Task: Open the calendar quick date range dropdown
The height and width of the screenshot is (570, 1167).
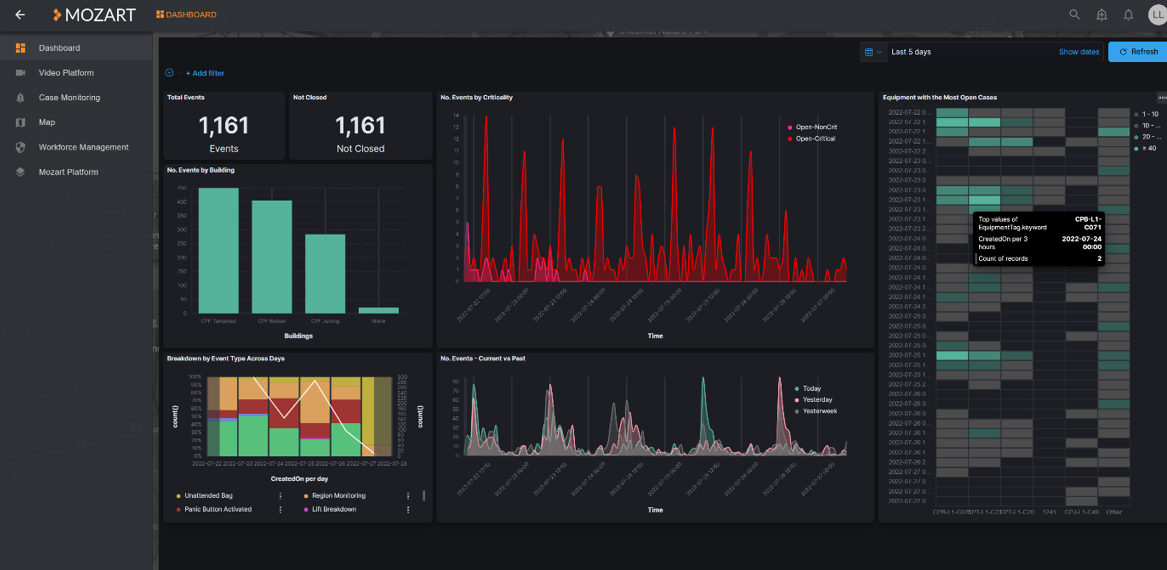Action: click(872, 52)
